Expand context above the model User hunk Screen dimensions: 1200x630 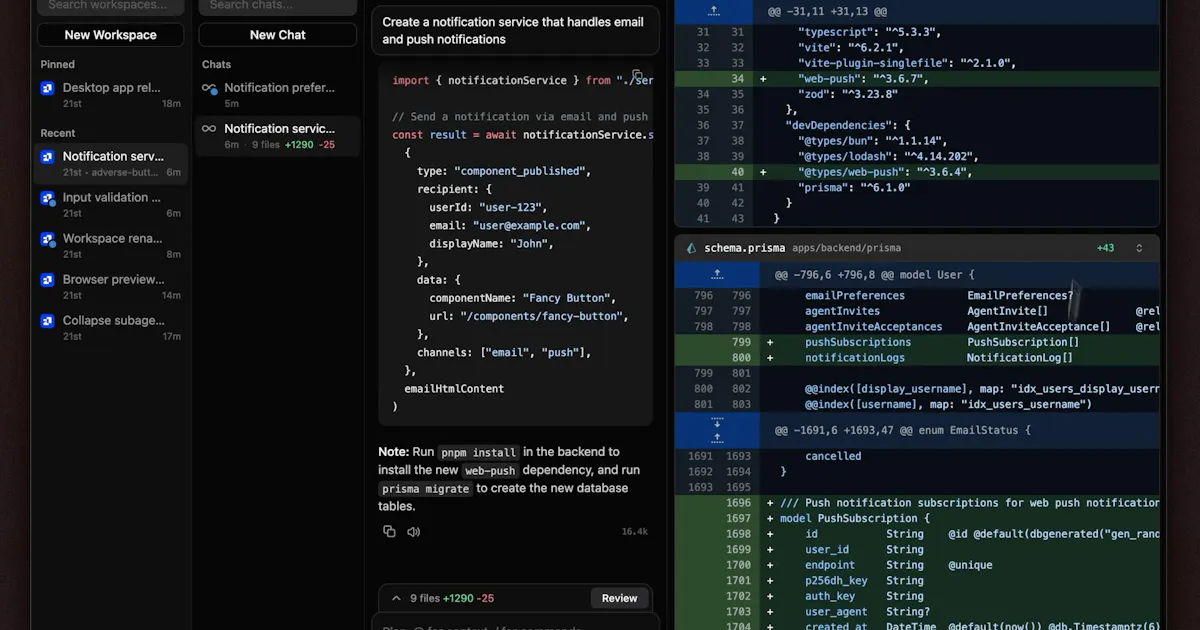coord(717,274)
